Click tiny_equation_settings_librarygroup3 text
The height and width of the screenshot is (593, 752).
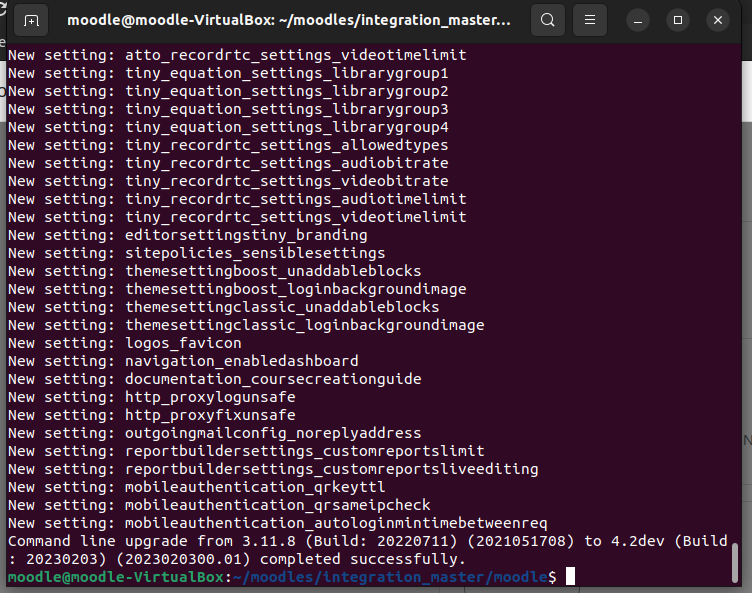[x=286, y=109]
